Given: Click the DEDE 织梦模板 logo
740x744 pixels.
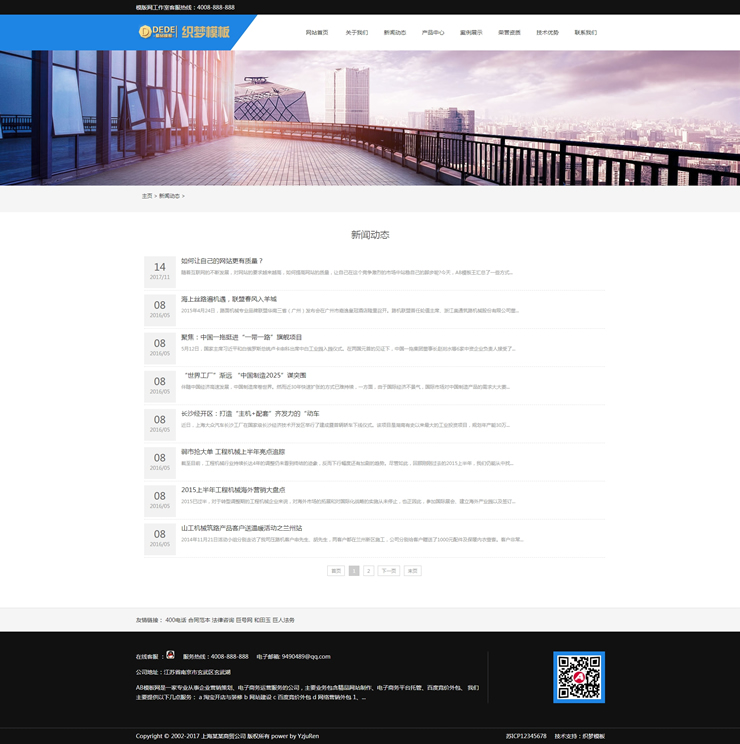Looking at the screenshot, I should [x=185, y=32].
